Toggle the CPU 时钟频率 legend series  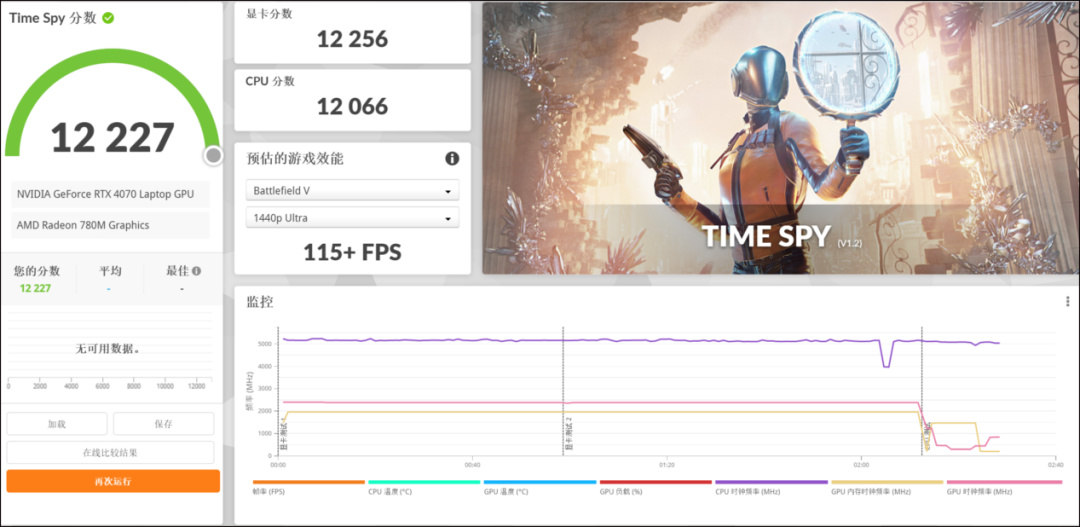pos(771,488)
